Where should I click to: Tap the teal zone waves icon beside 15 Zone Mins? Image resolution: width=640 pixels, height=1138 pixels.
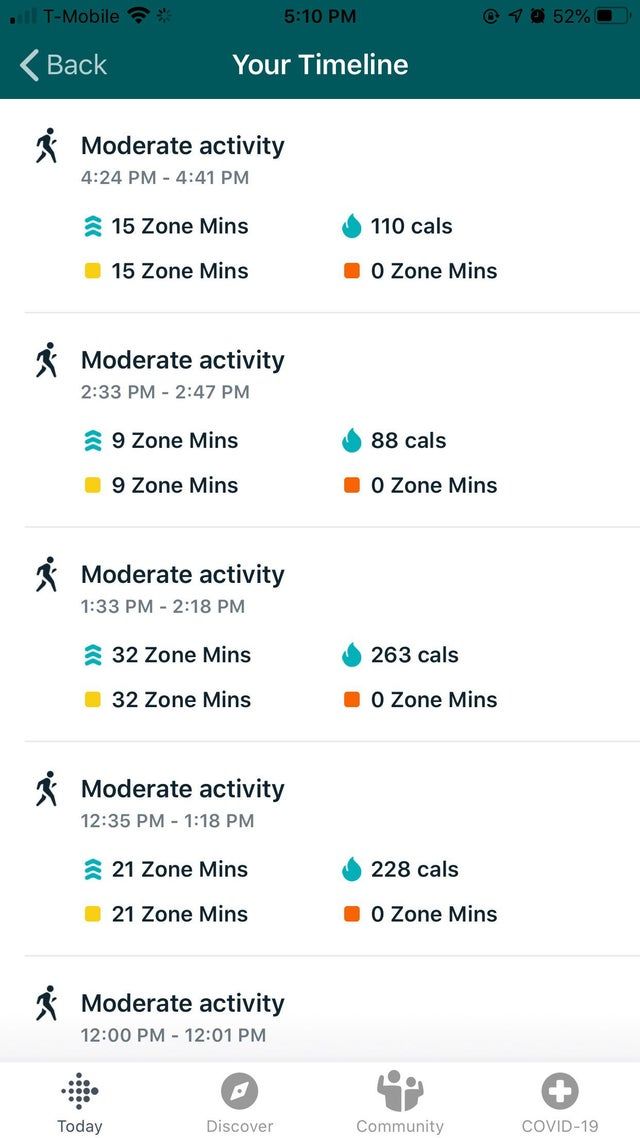click(93, 226)
